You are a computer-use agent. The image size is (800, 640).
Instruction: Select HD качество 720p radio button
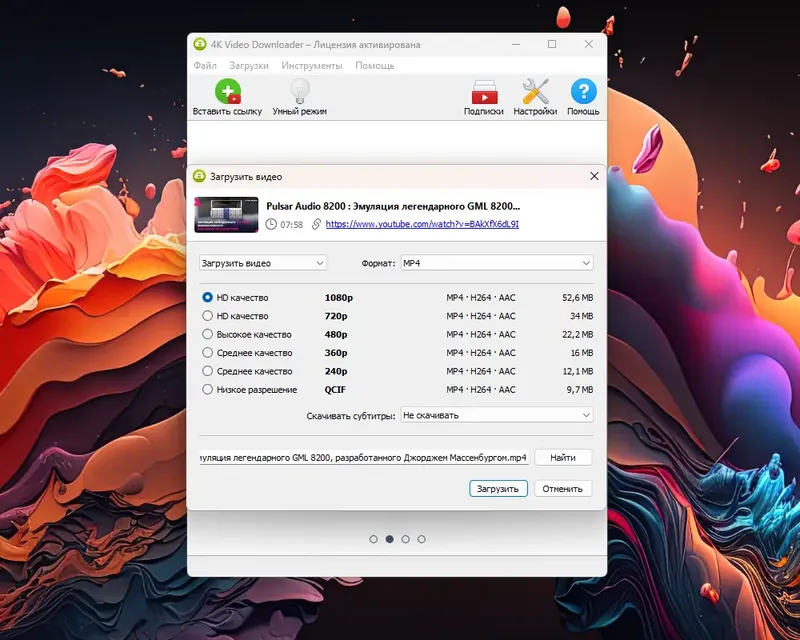click(207, 315)
